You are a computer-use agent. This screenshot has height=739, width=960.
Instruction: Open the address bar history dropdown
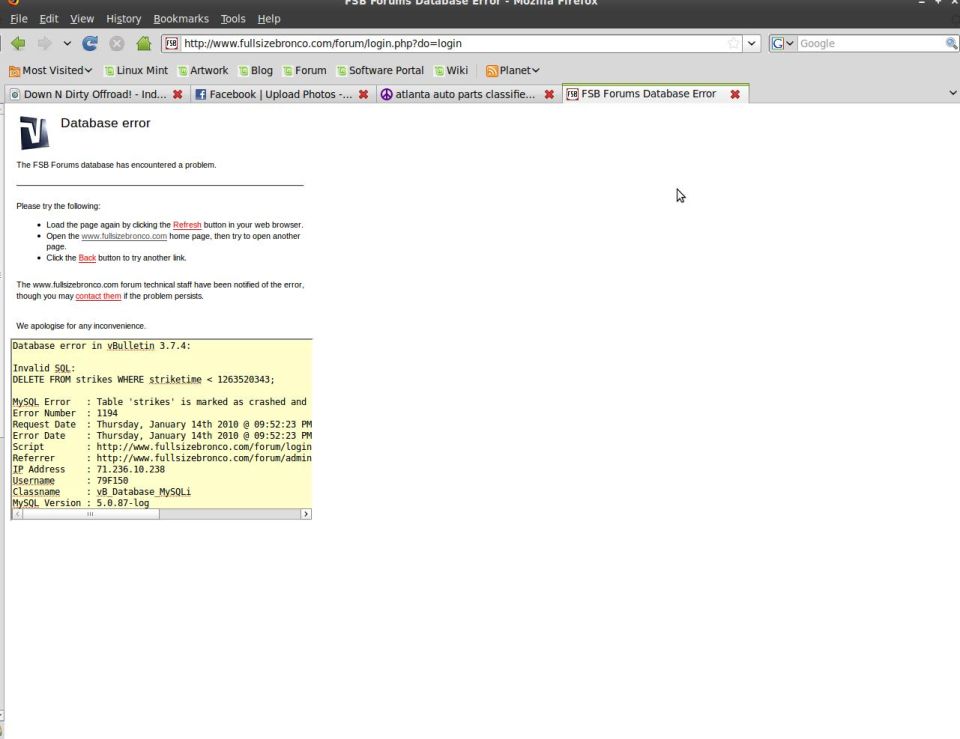tap(751, 43)
